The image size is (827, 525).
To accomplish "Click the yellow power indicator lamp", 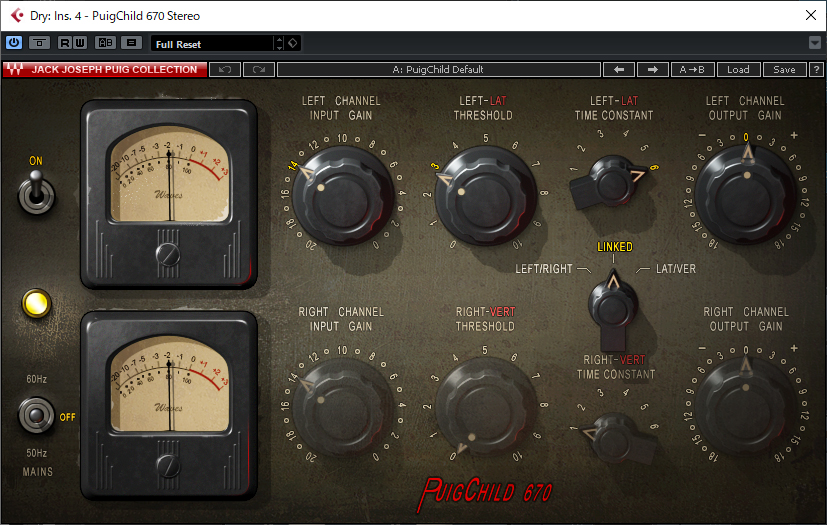I will 36,304.
